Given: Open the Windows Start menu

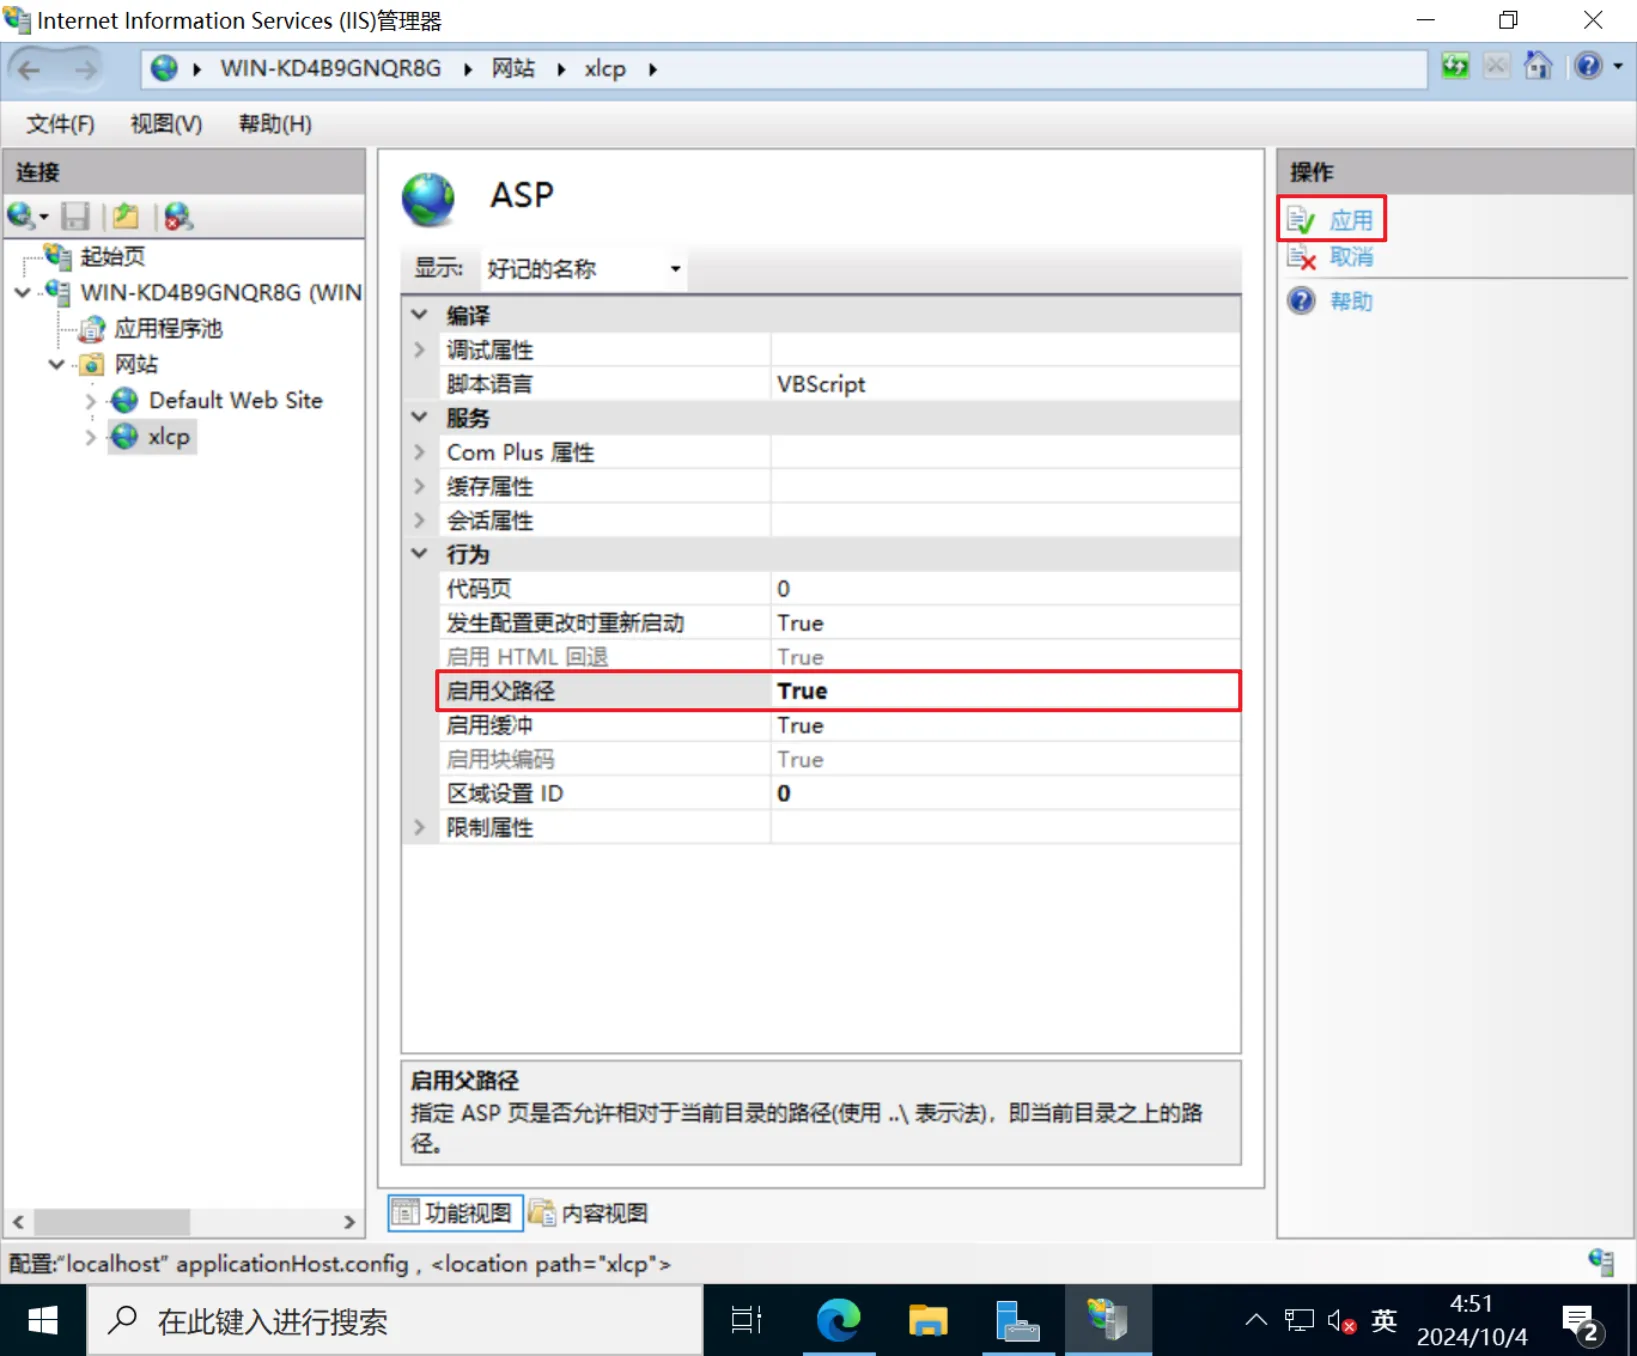Looking at the screenshot, I should click(x=43, y=1321).
